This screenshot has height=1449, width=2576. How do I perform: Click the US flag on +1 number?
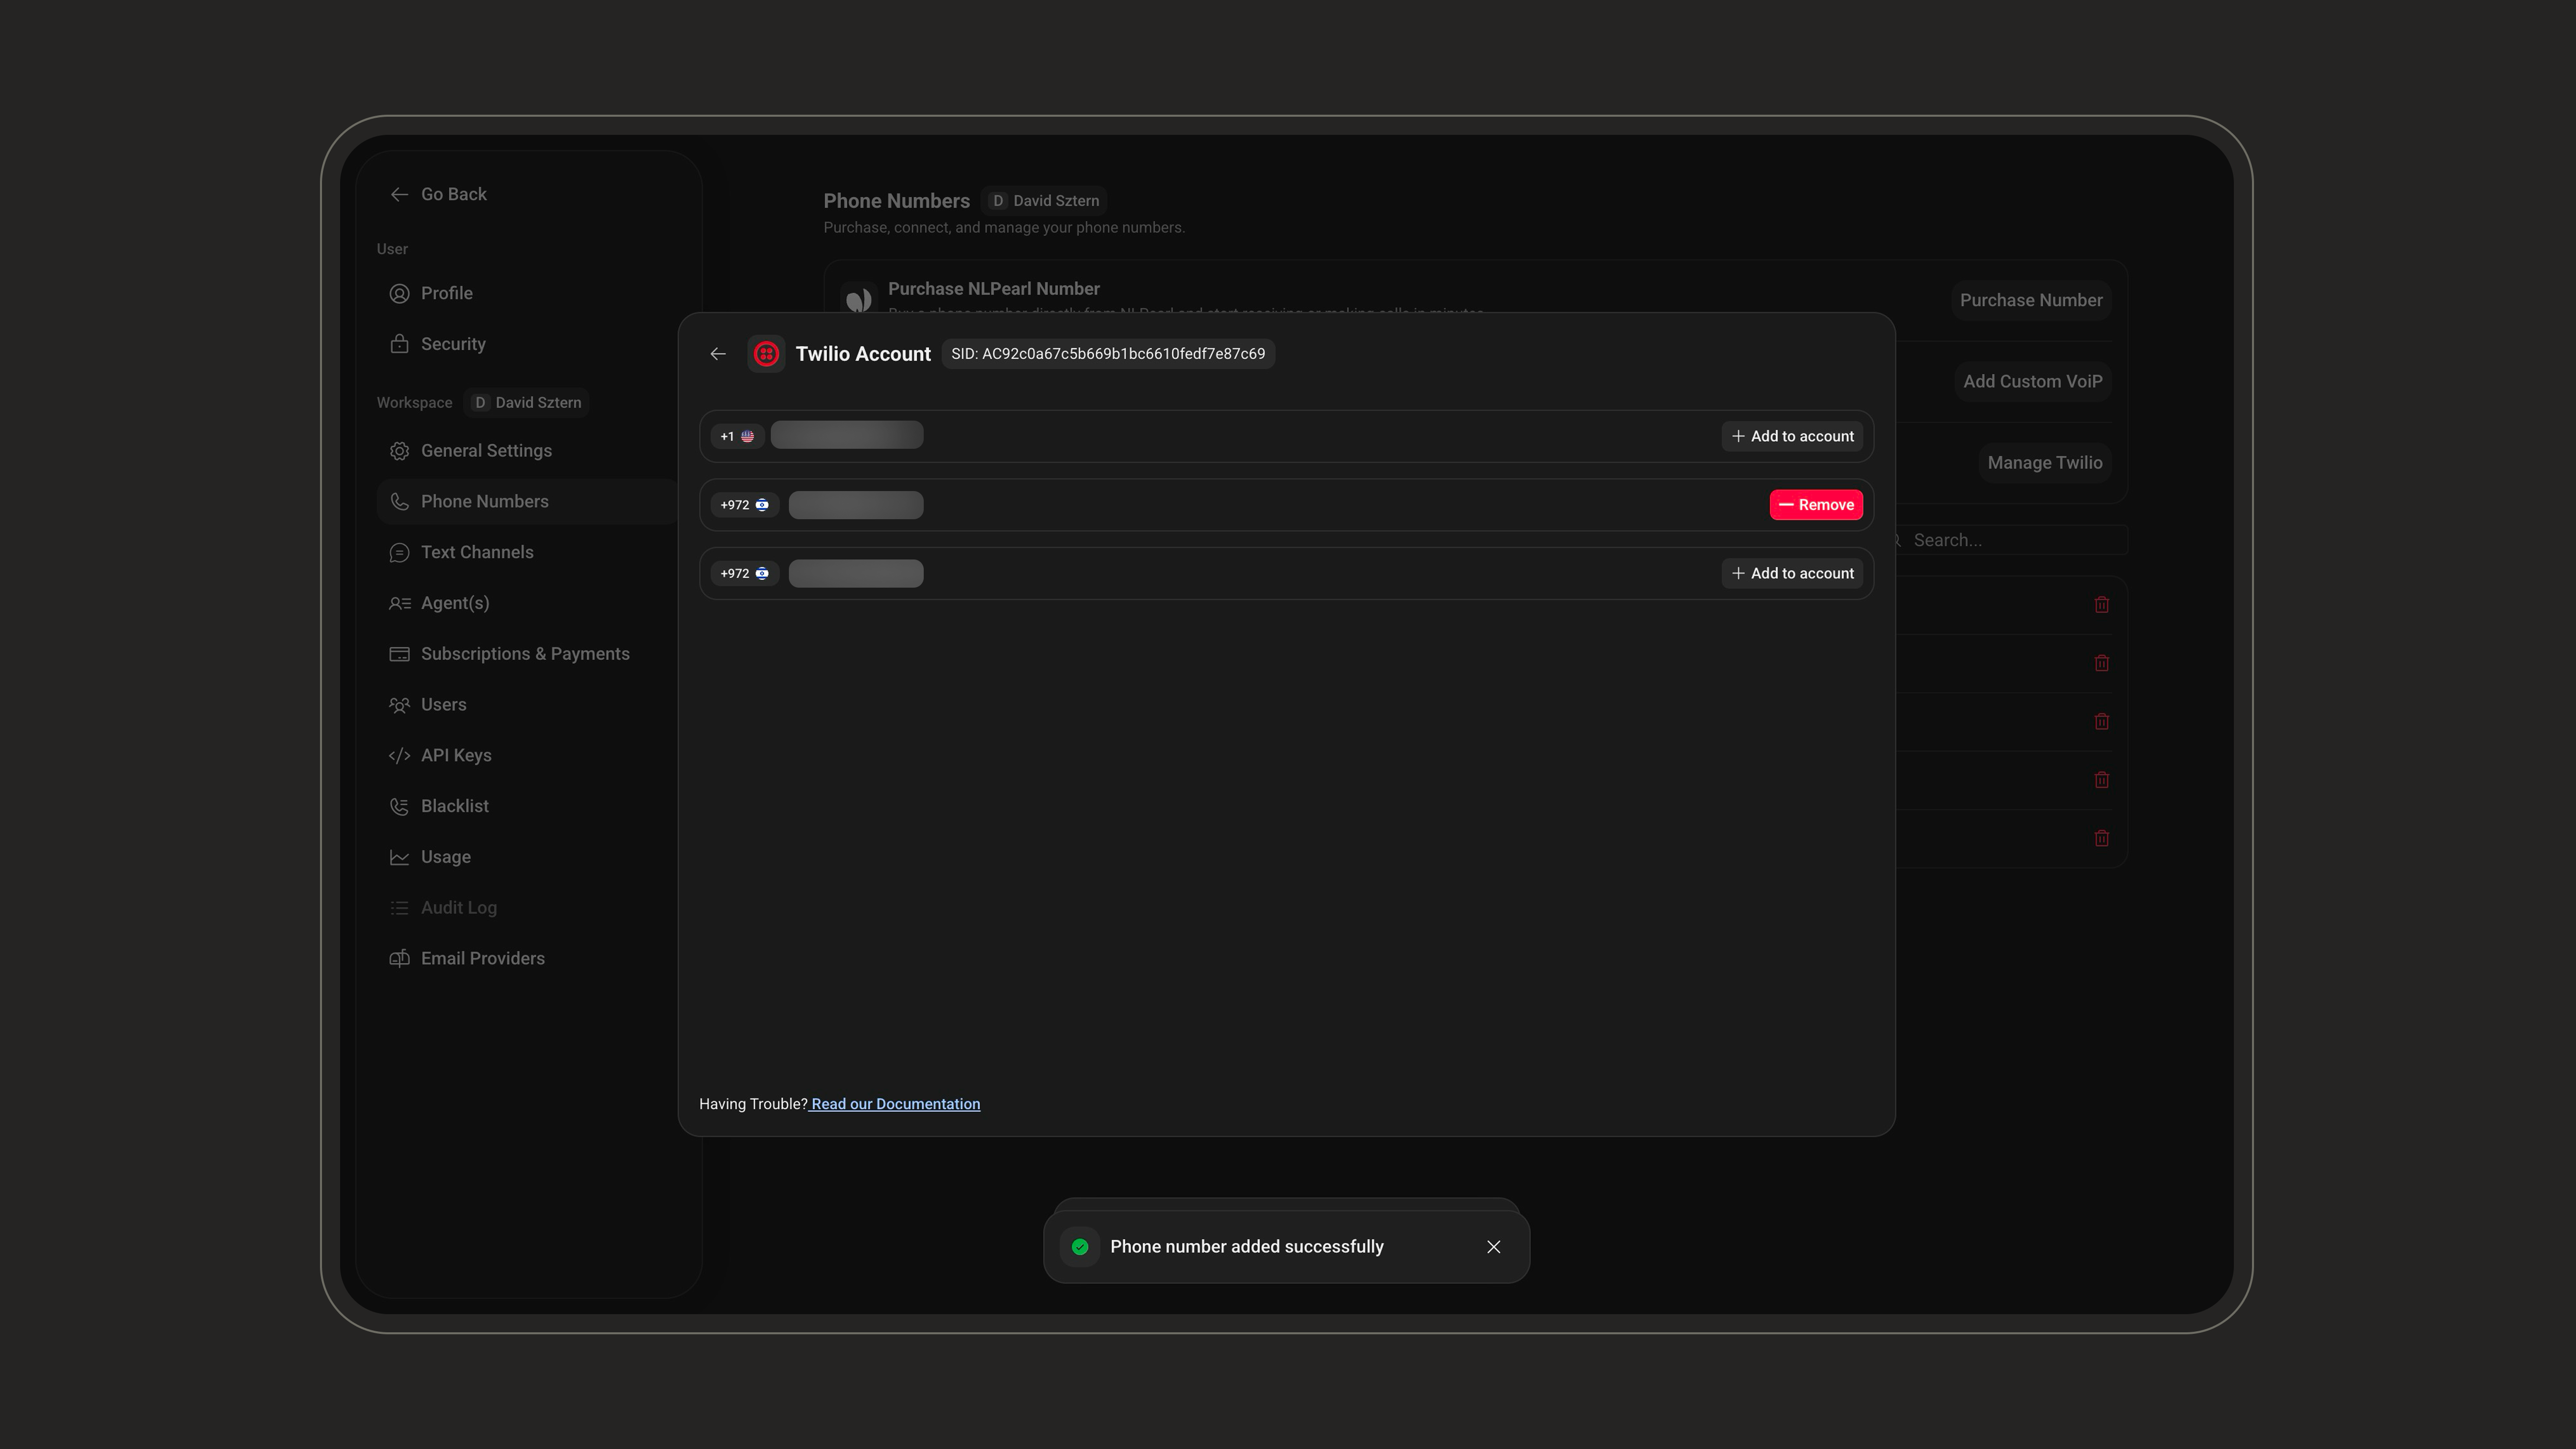click(x=747, y=436)
